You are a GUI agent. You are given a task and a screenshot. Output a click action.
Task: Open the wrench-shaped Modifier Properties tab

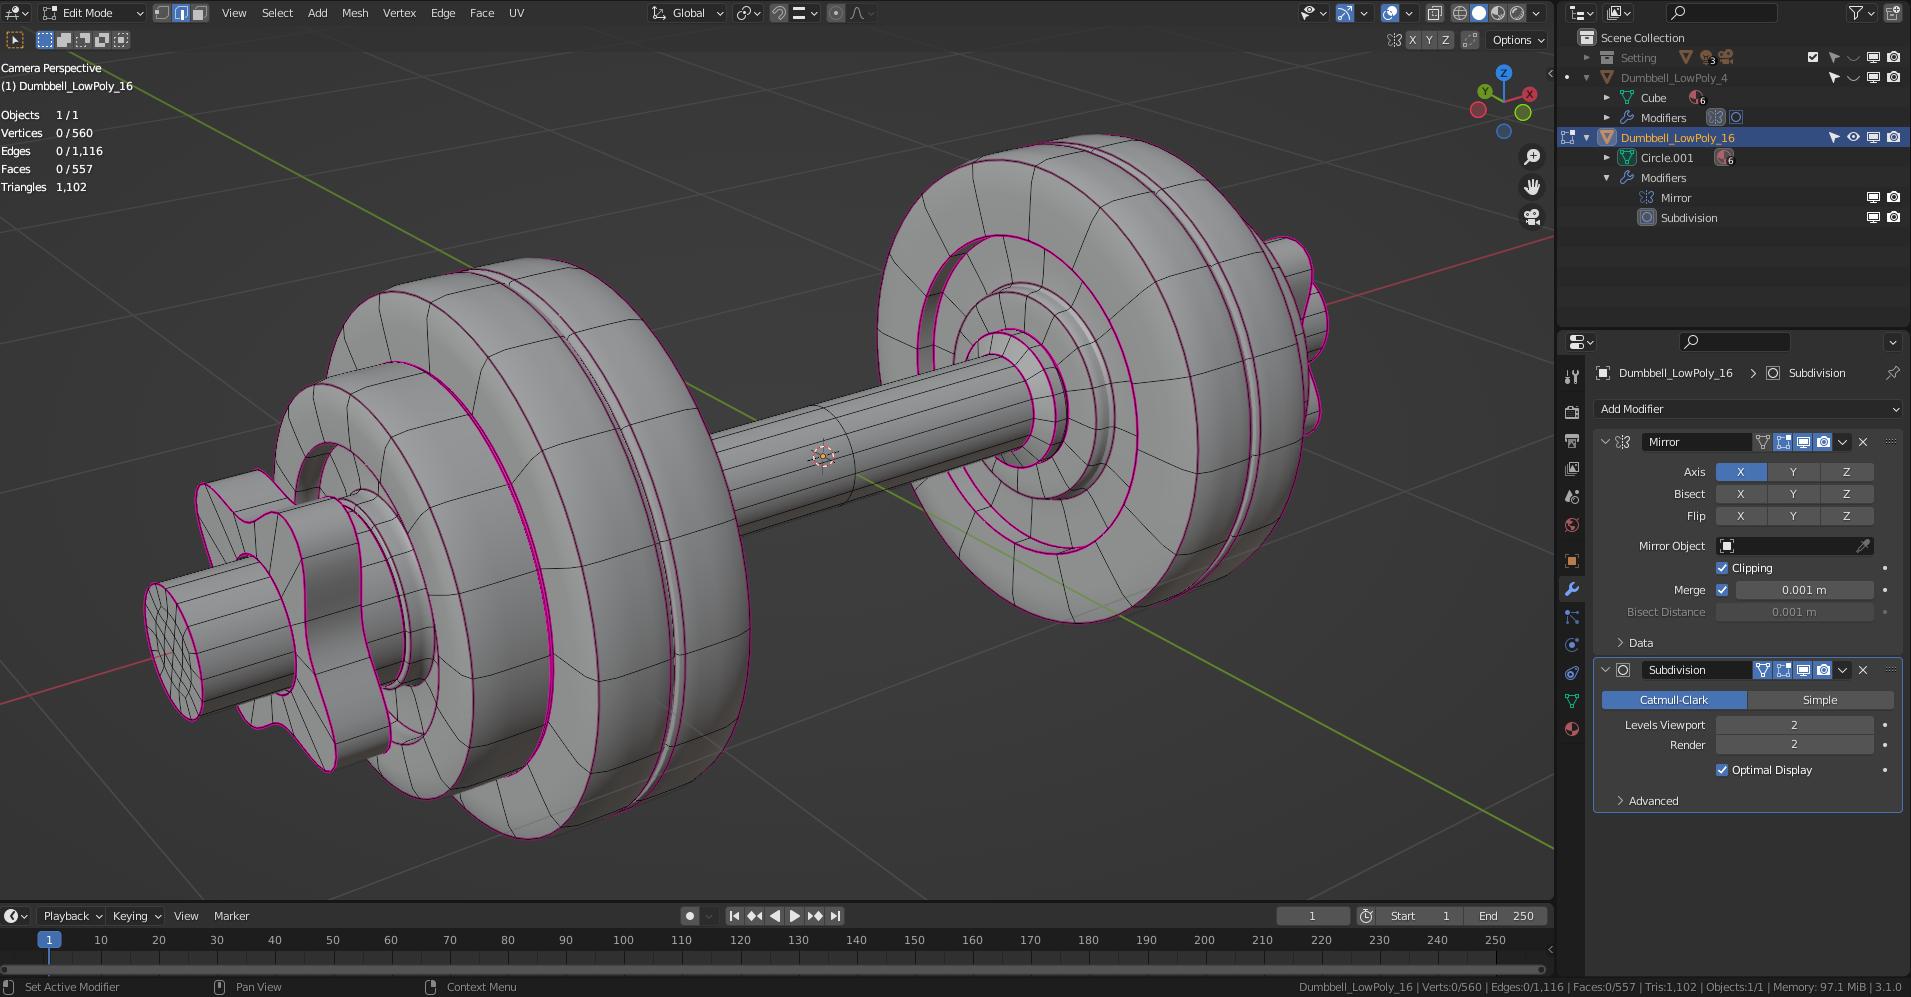1572,589
